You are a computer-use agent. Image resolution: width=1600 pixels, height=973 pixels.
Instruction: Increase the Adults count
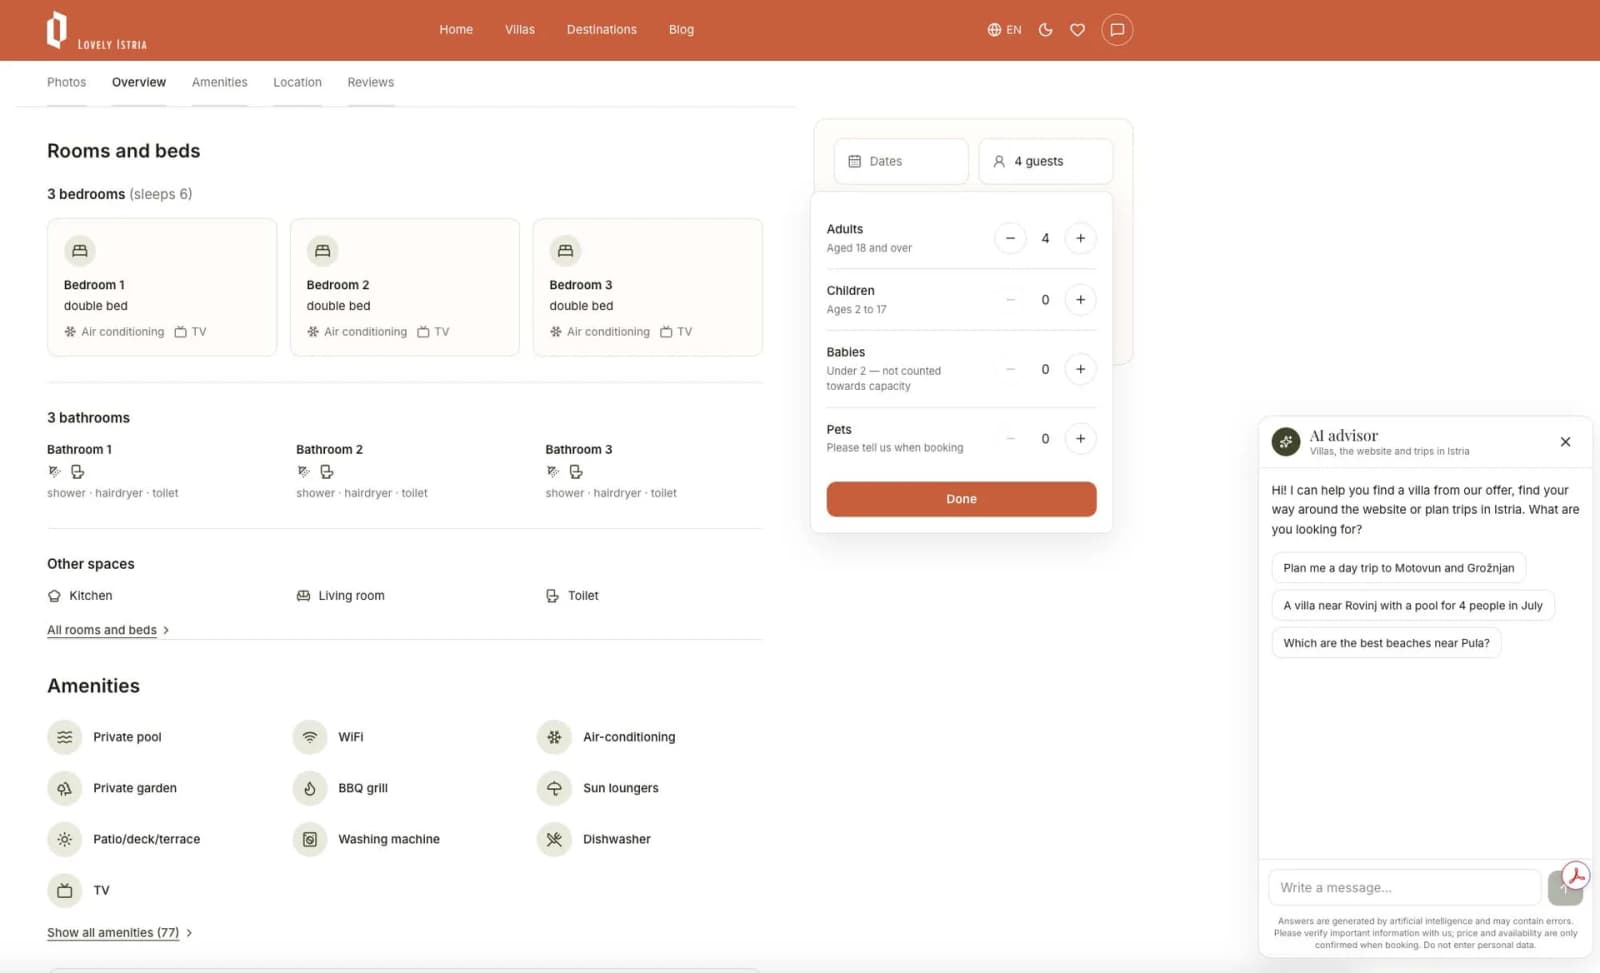point(1080,238)
